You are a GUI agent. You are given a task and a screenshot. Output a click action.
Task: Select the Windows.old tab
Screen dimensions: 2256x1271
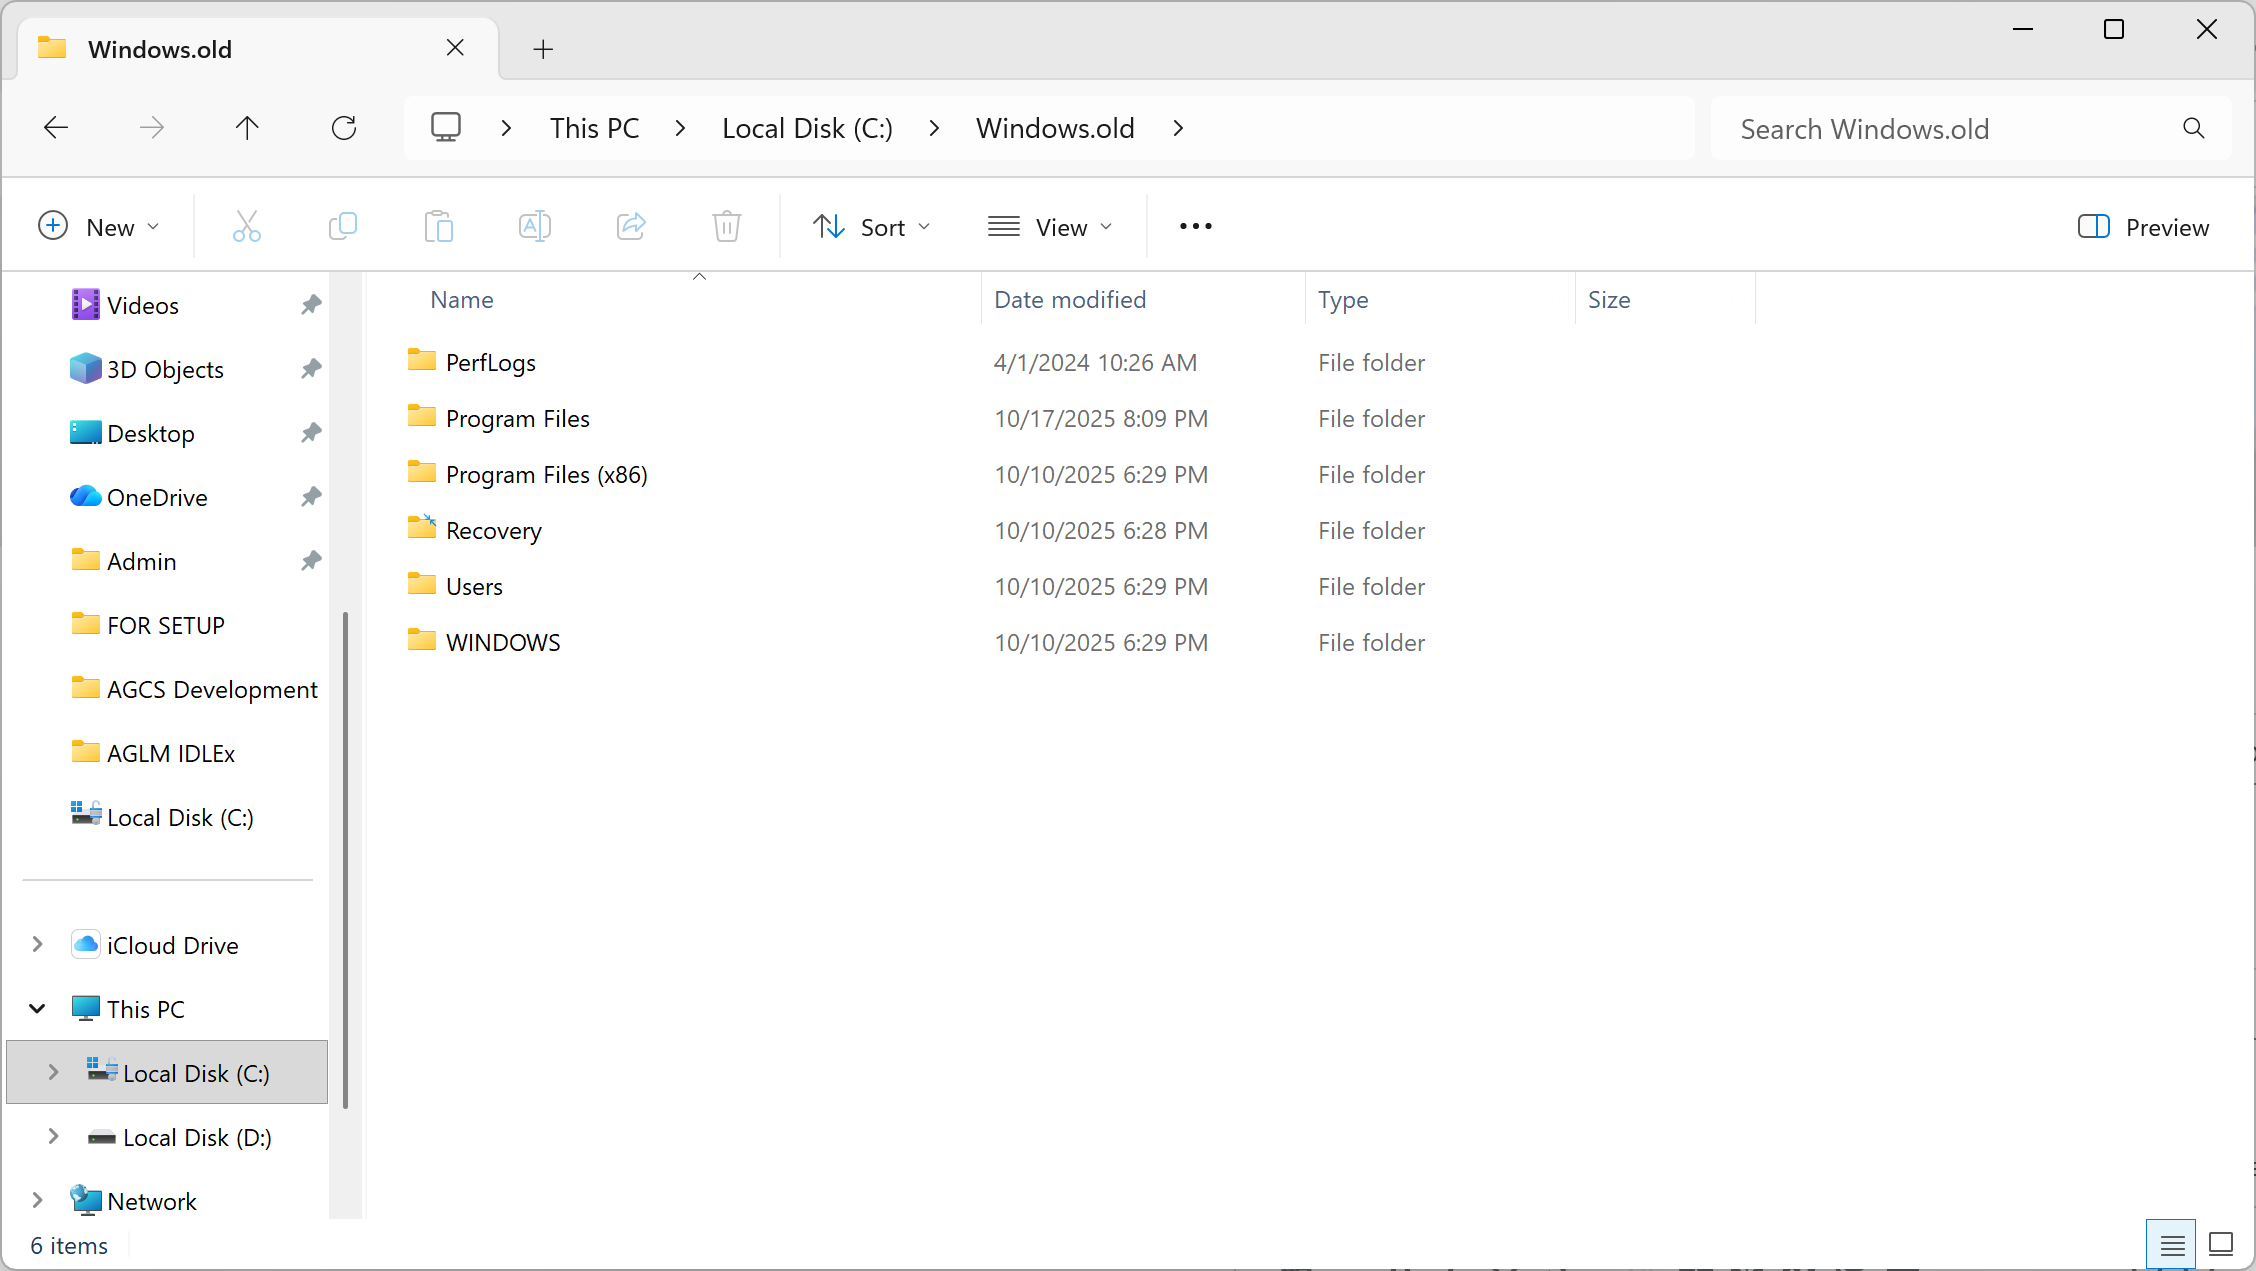coord(258,49)
